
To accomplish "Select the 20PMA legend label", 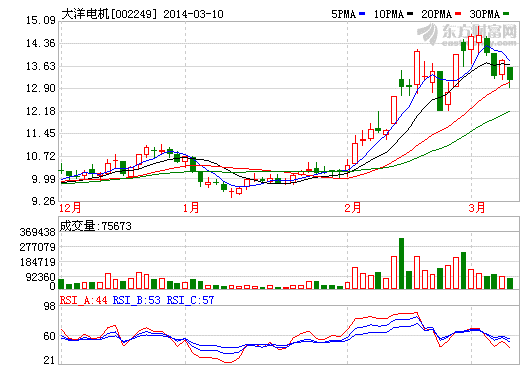I will (x=437, y=14).
